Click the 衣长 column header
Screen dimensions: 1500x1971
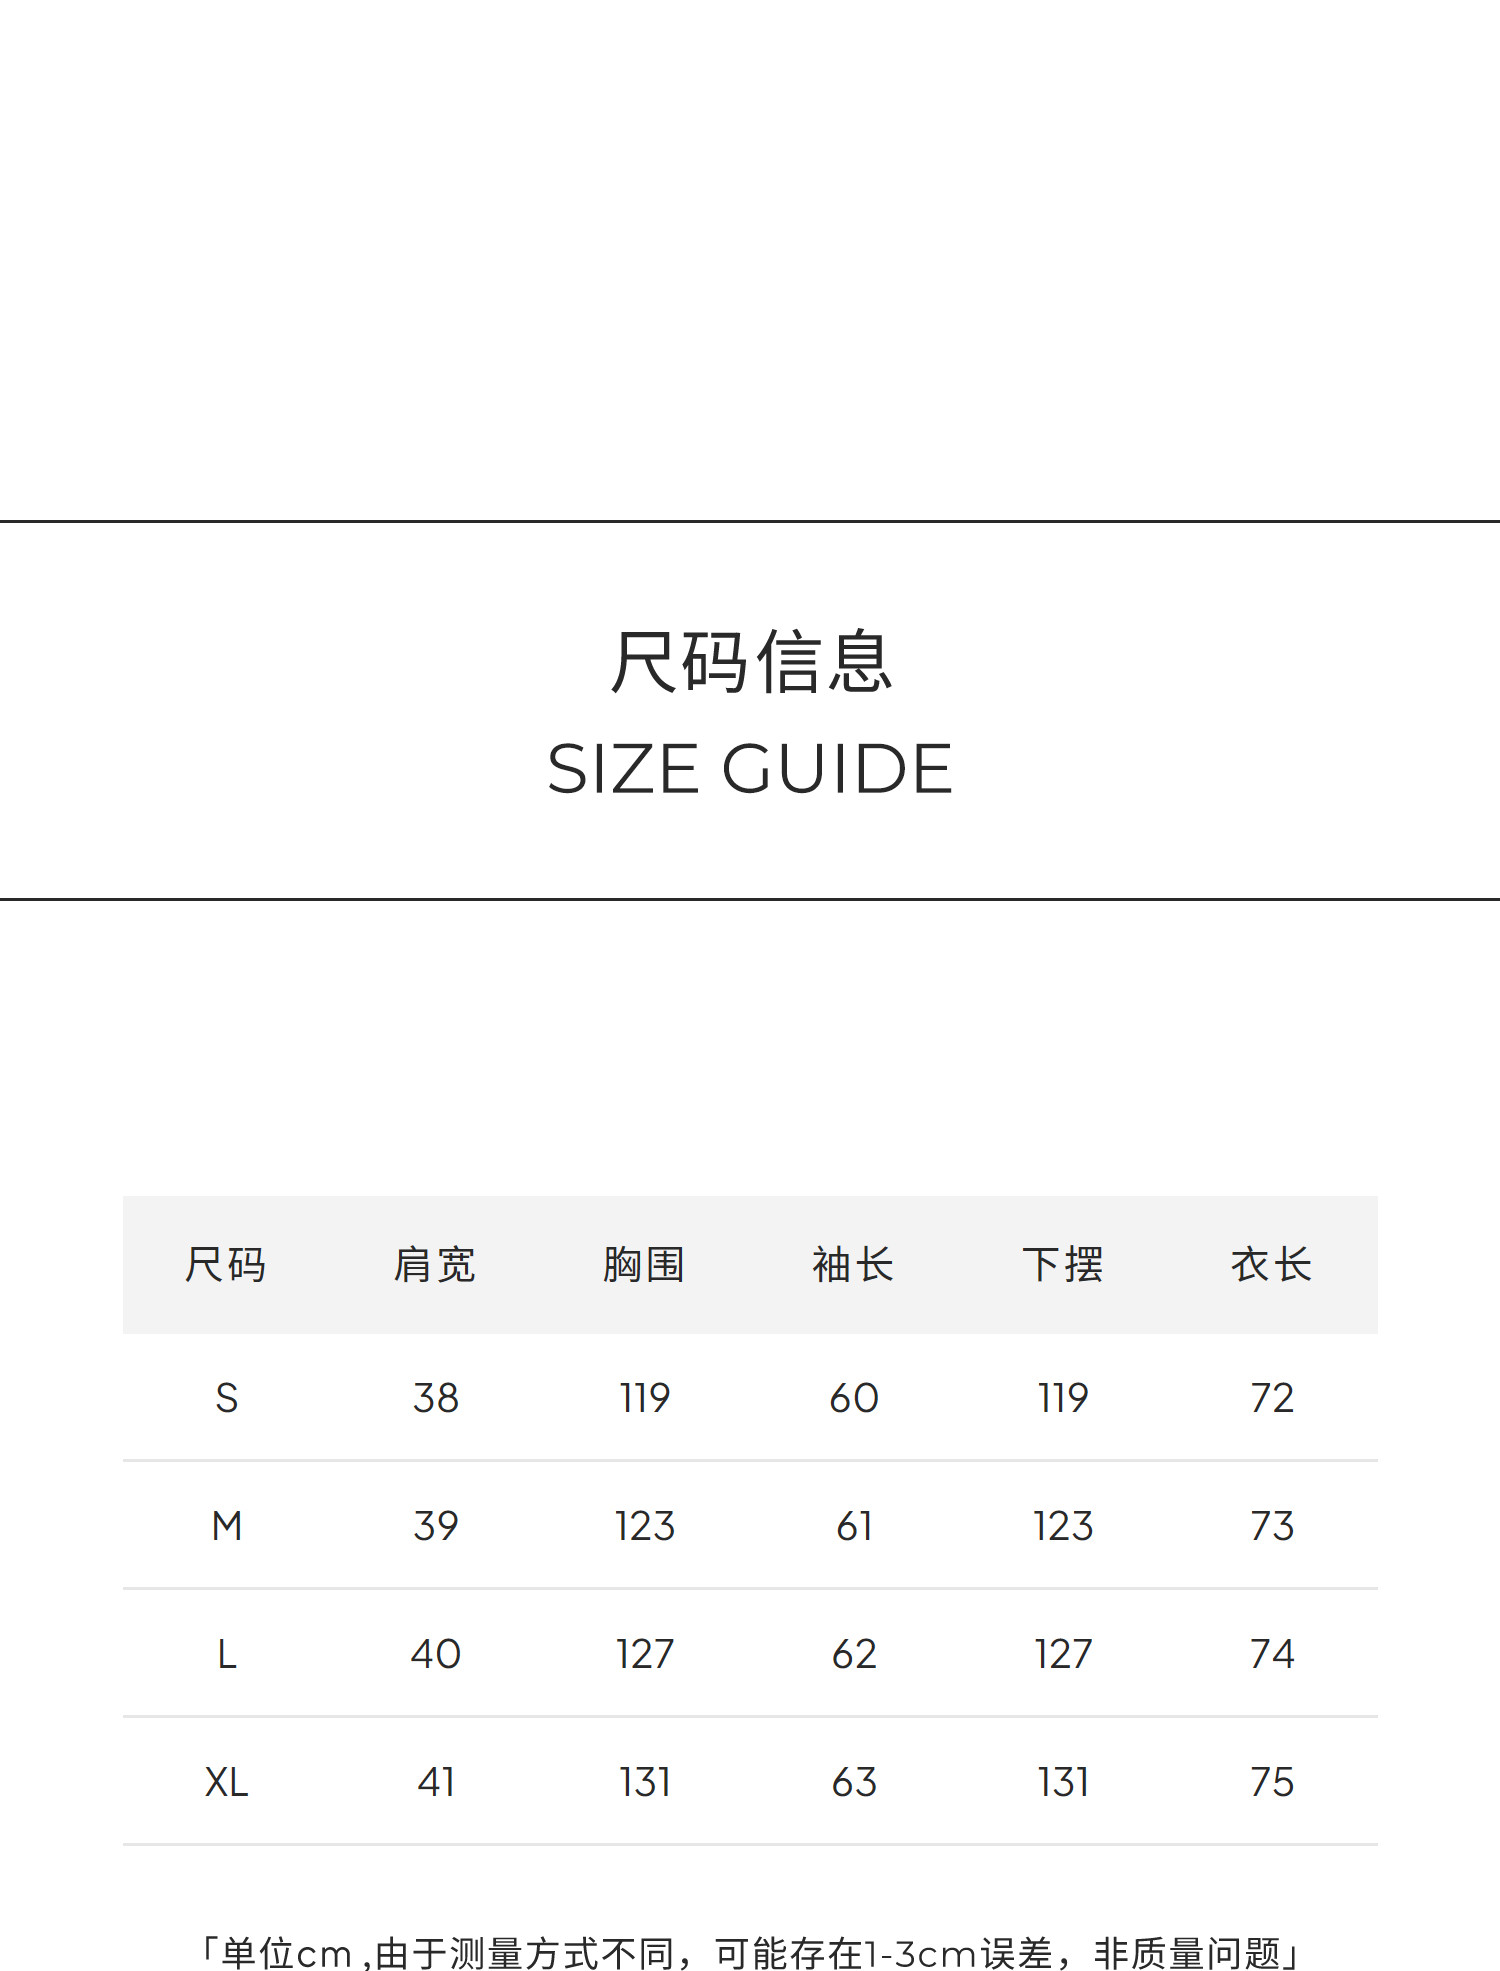tap(1271, 1265)
